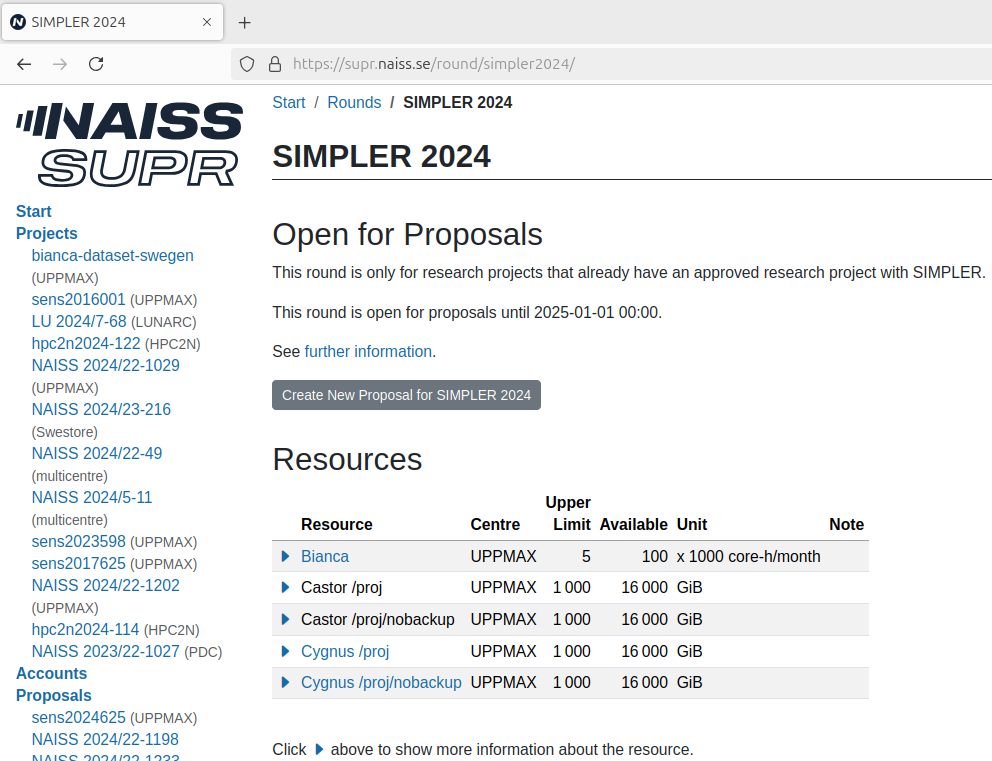Expand details for the Bianca resource
The image size is (992, 761).
285,556
